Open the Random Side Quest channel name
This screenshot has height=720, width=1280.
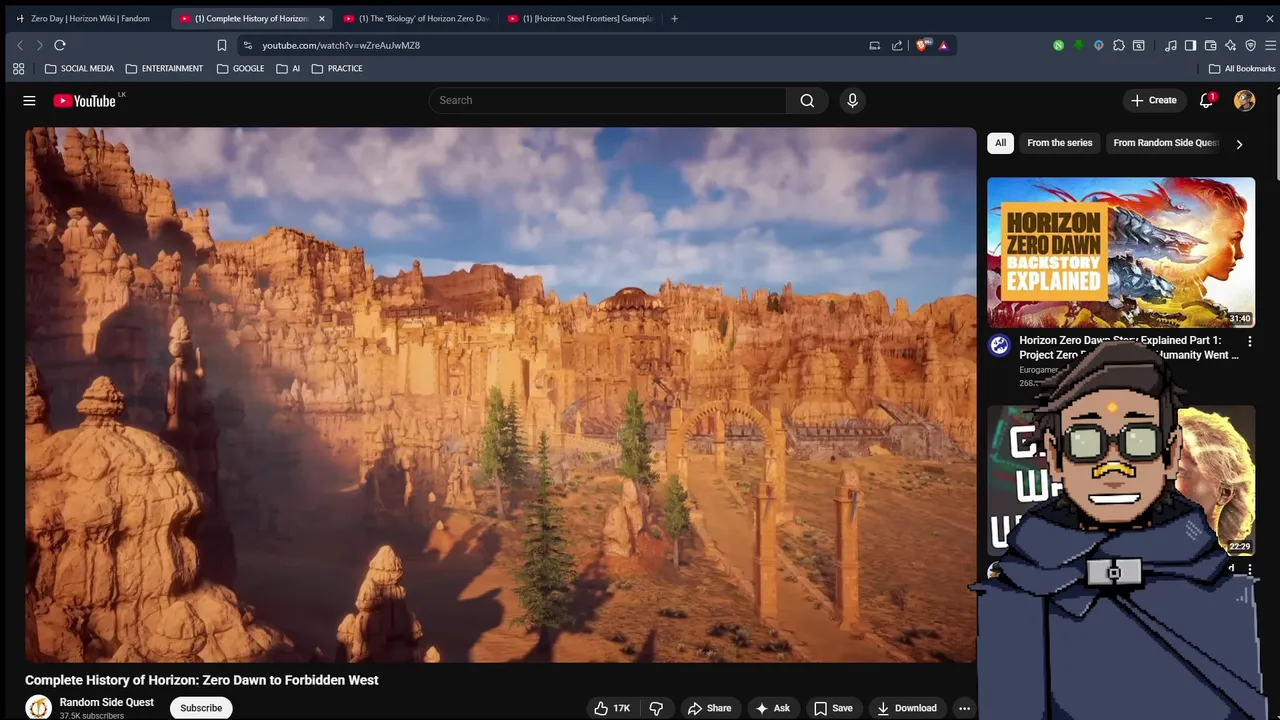point(106,702)
